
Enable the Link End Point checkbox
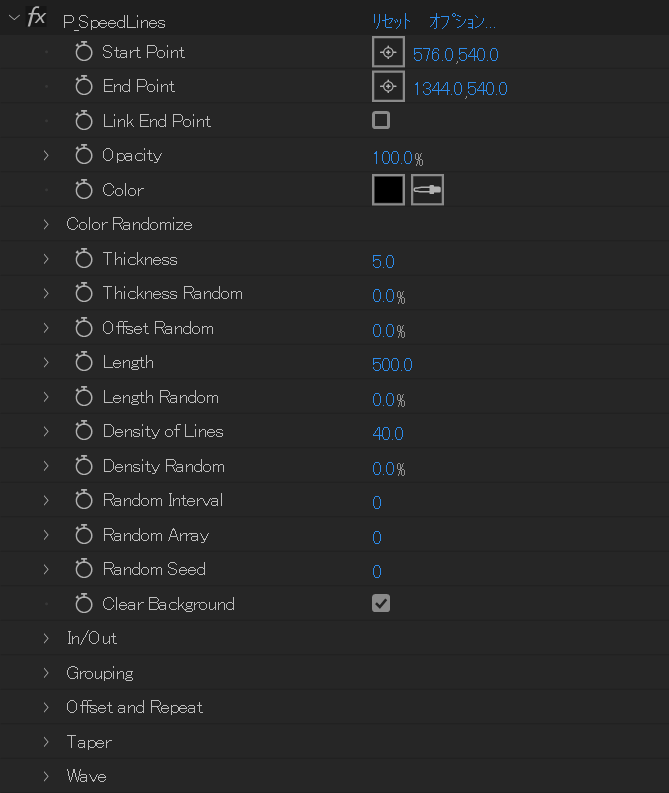click(381, 120)
